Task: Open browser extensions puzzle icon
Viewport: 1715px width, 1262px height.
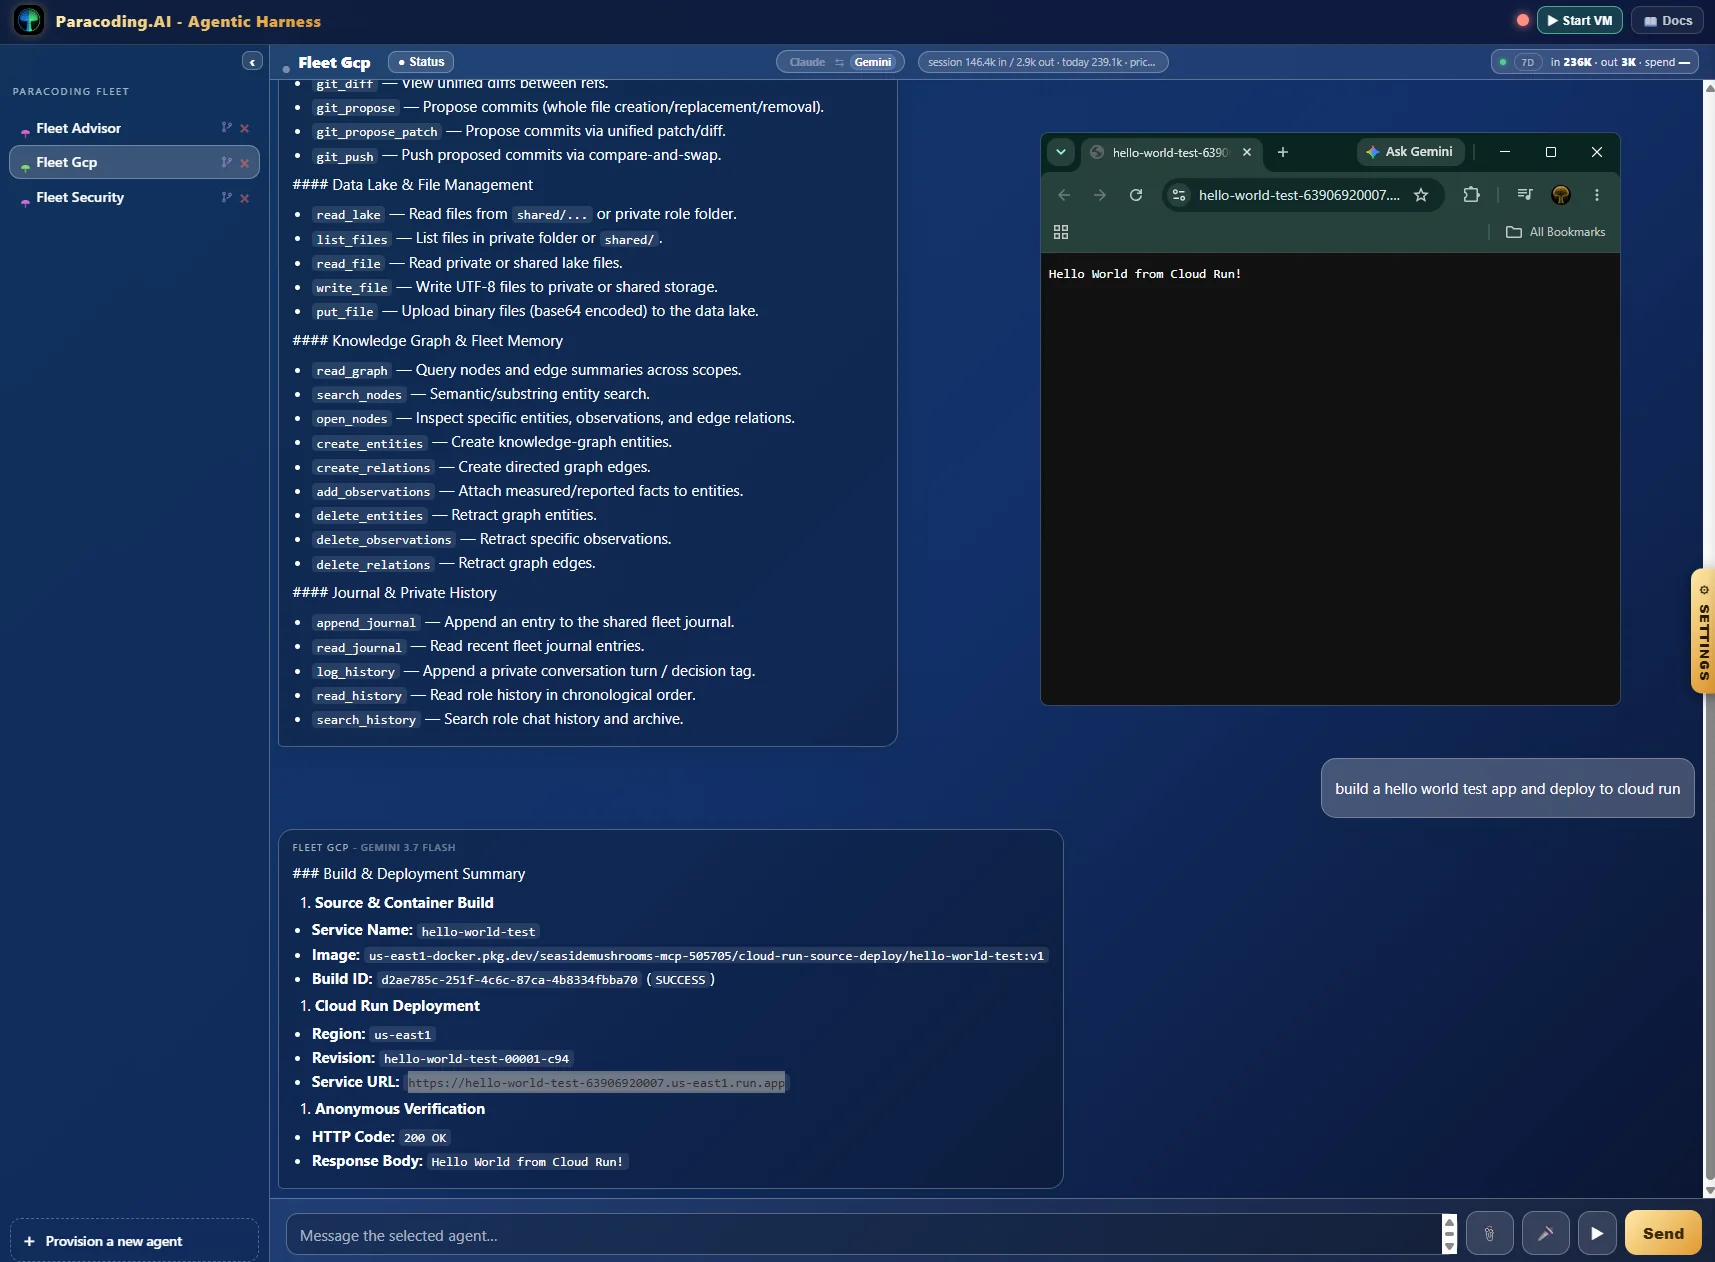Action: click(1471, 195)
